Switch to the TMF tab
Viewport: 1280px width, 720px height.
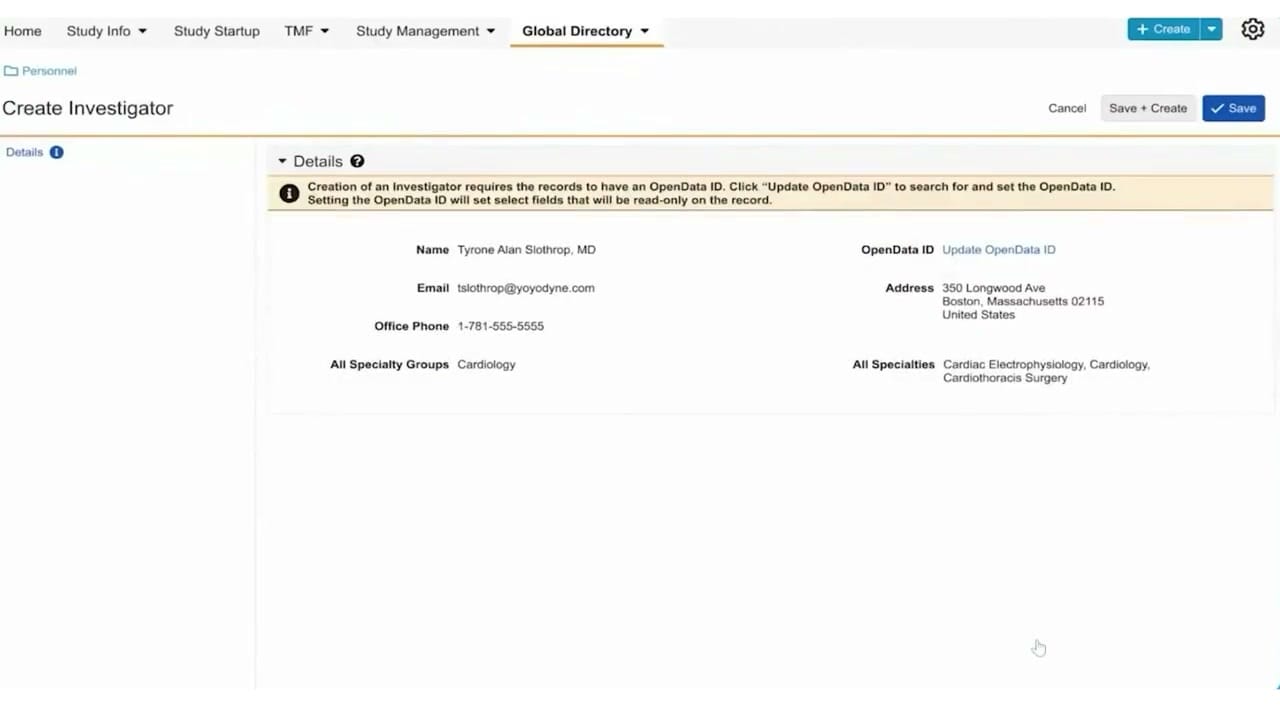pos(298,31)
